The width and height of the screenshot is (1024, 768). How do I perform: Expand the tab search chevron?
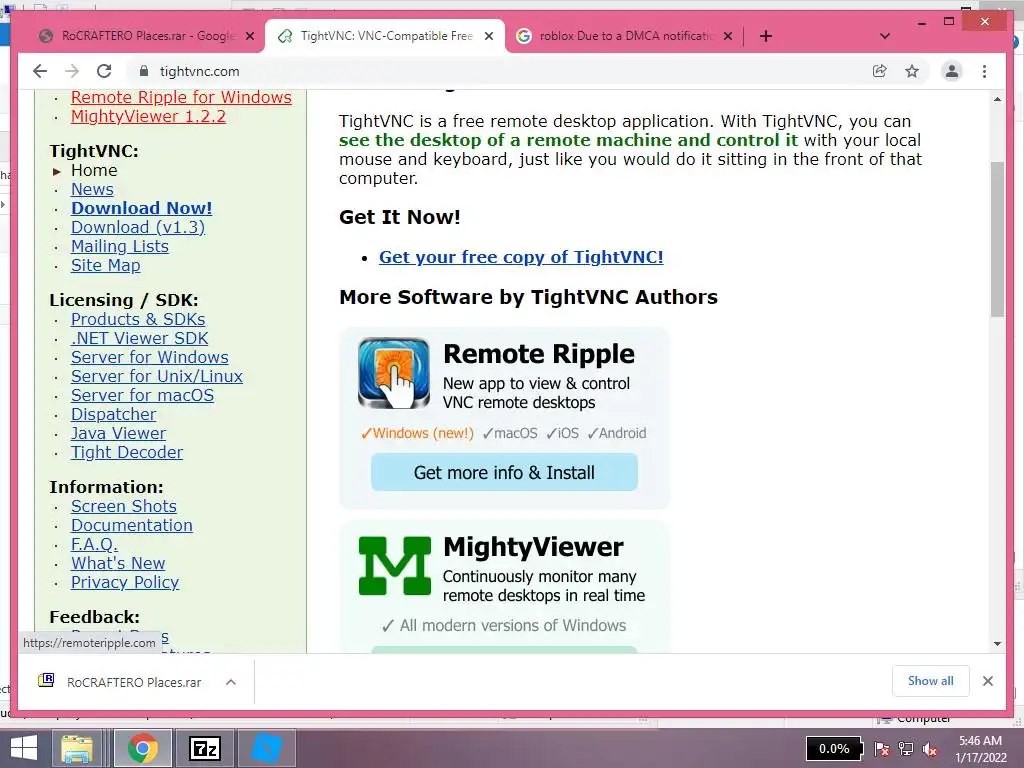tap(885, 36)
